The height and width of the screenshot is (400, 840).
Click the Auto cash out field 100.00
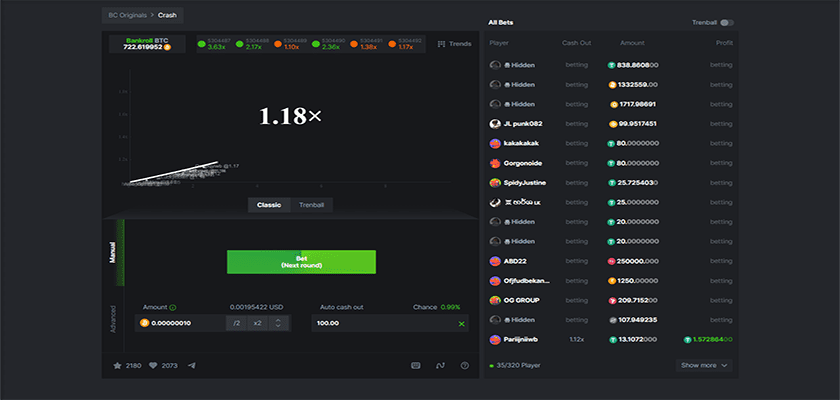[390, 323]
